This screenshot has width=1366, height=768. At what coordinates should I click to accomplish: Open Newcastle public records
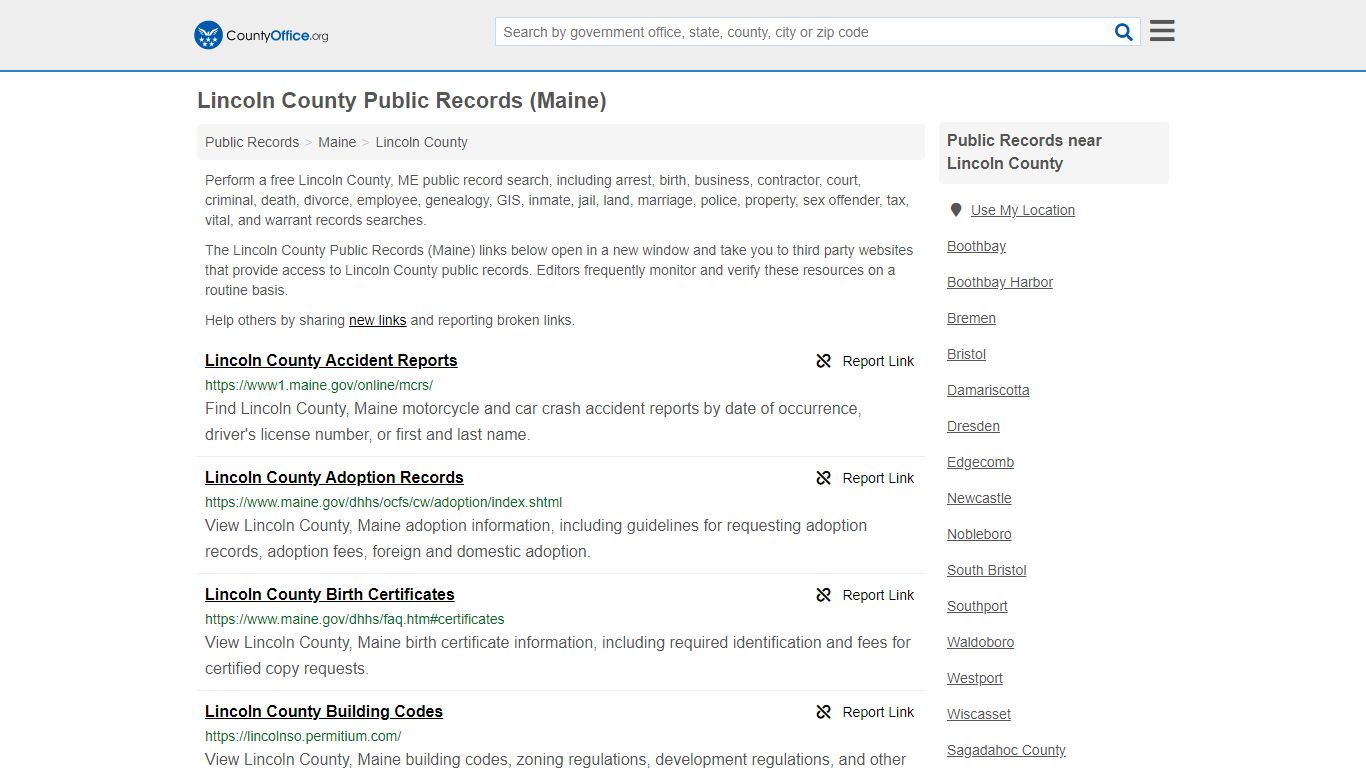pos(979,498)
